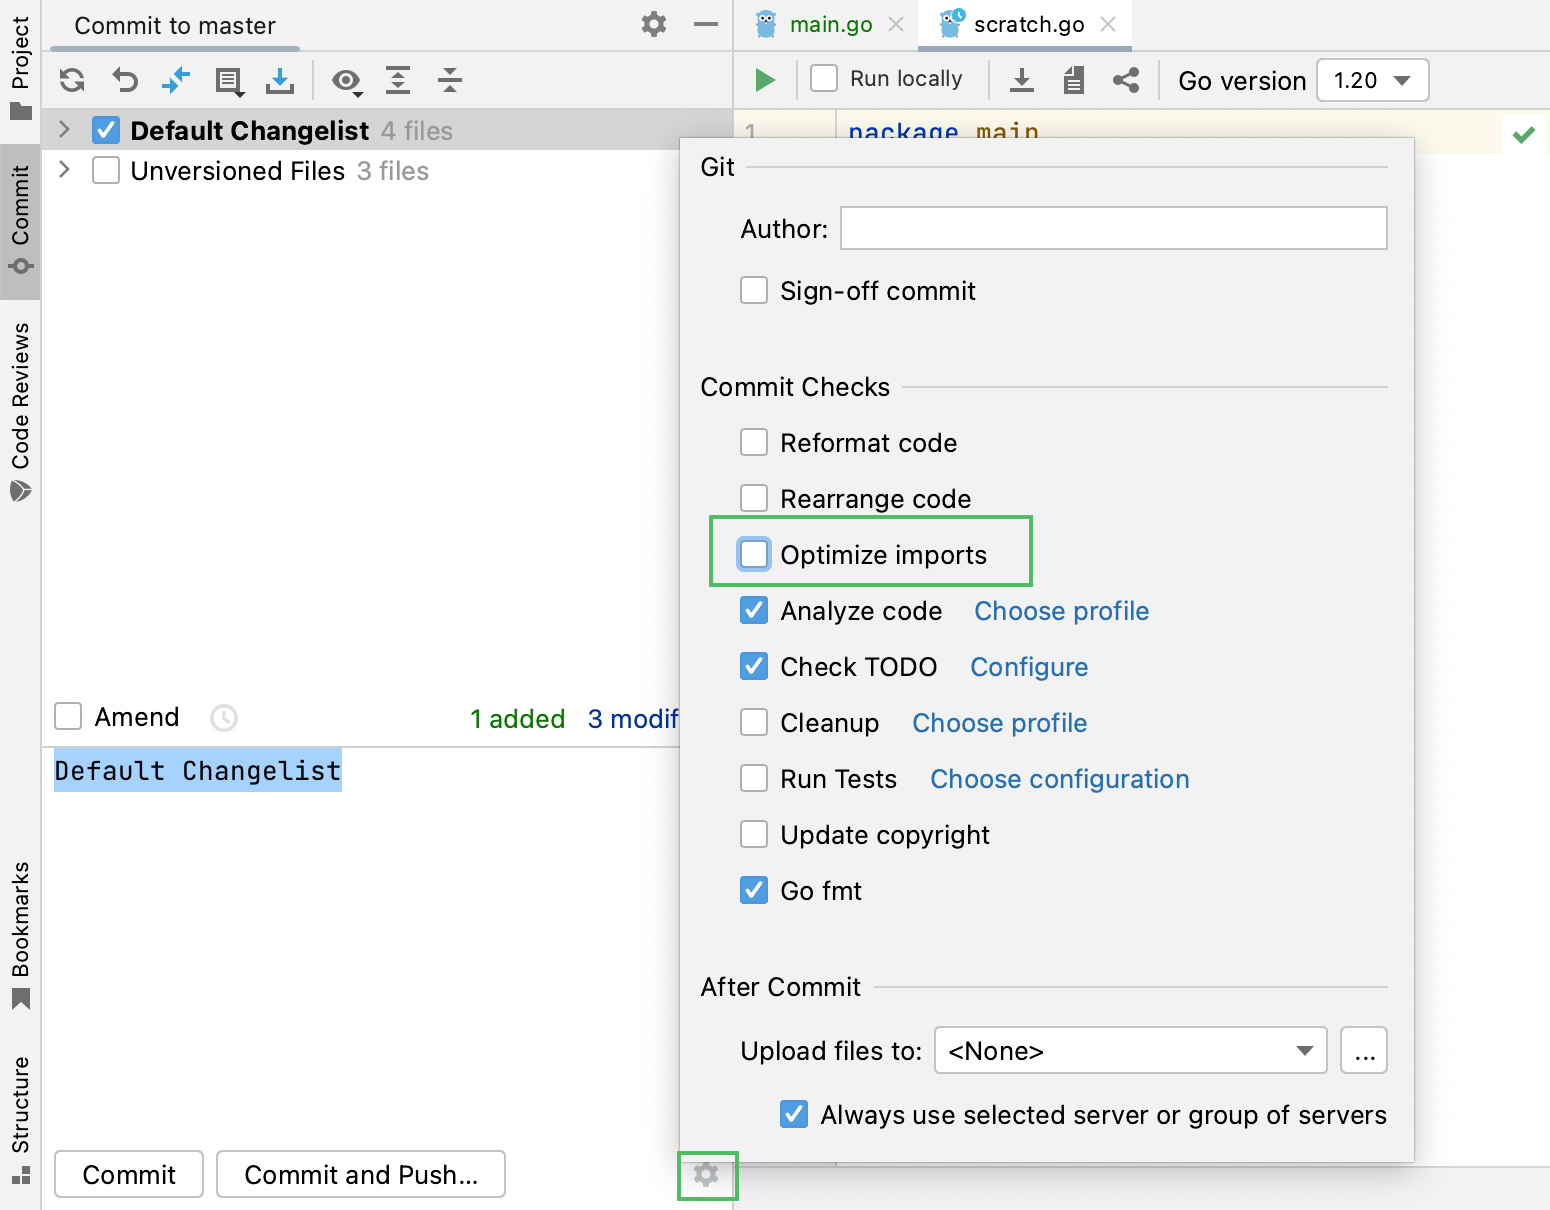Open the Go version dropdown

1372,80
